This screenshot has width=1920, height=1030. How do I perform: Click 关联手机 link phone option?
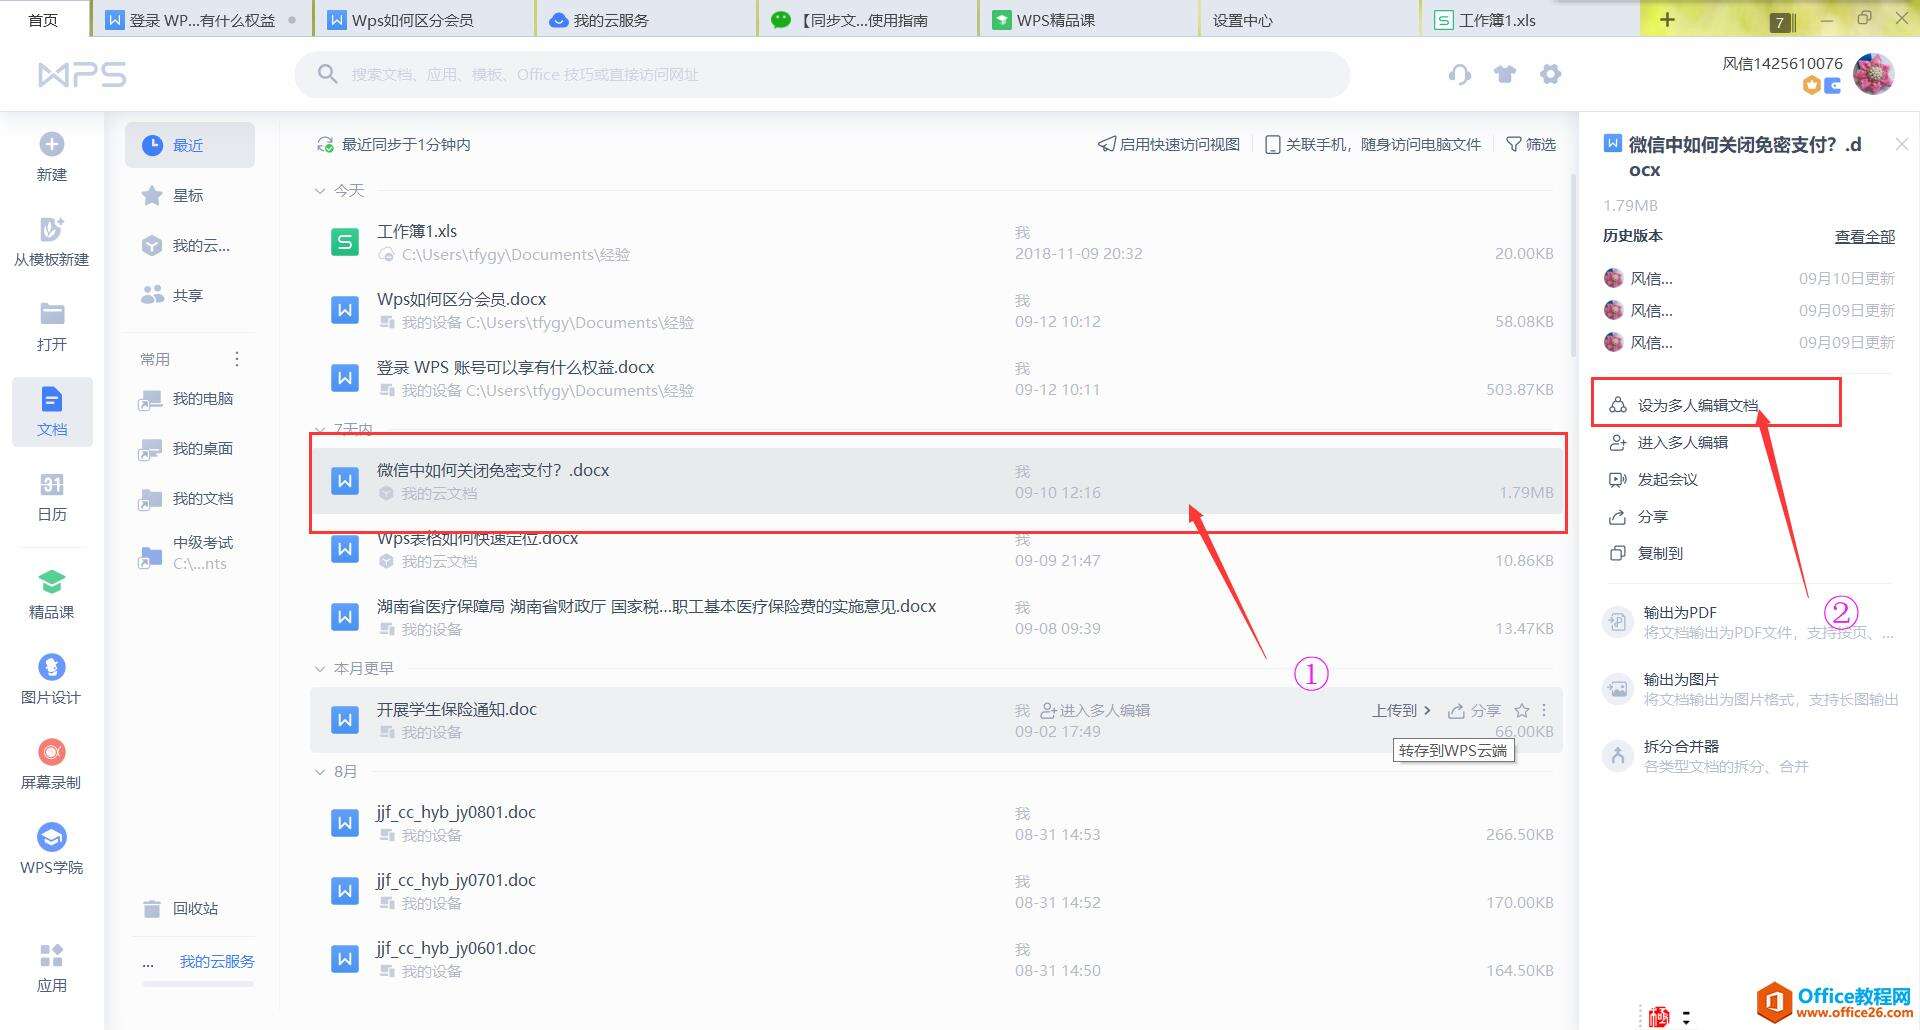[1373, 144]
